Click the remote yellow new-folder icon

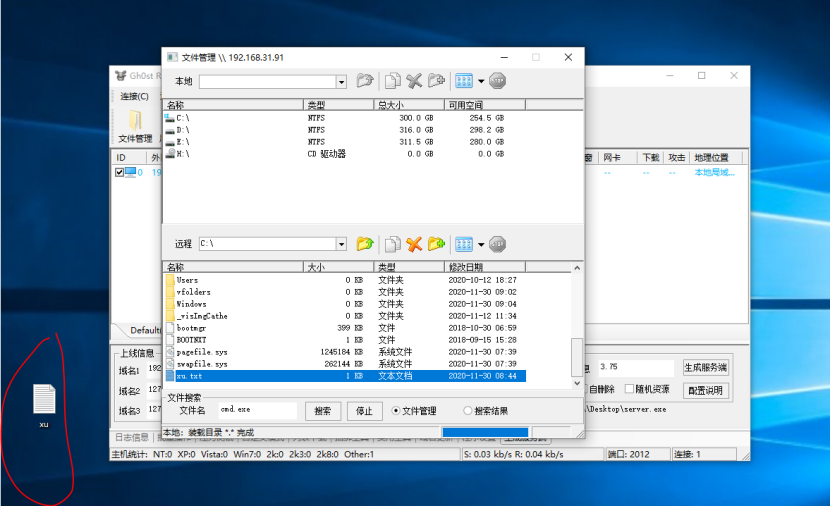(x=436, y=244)
